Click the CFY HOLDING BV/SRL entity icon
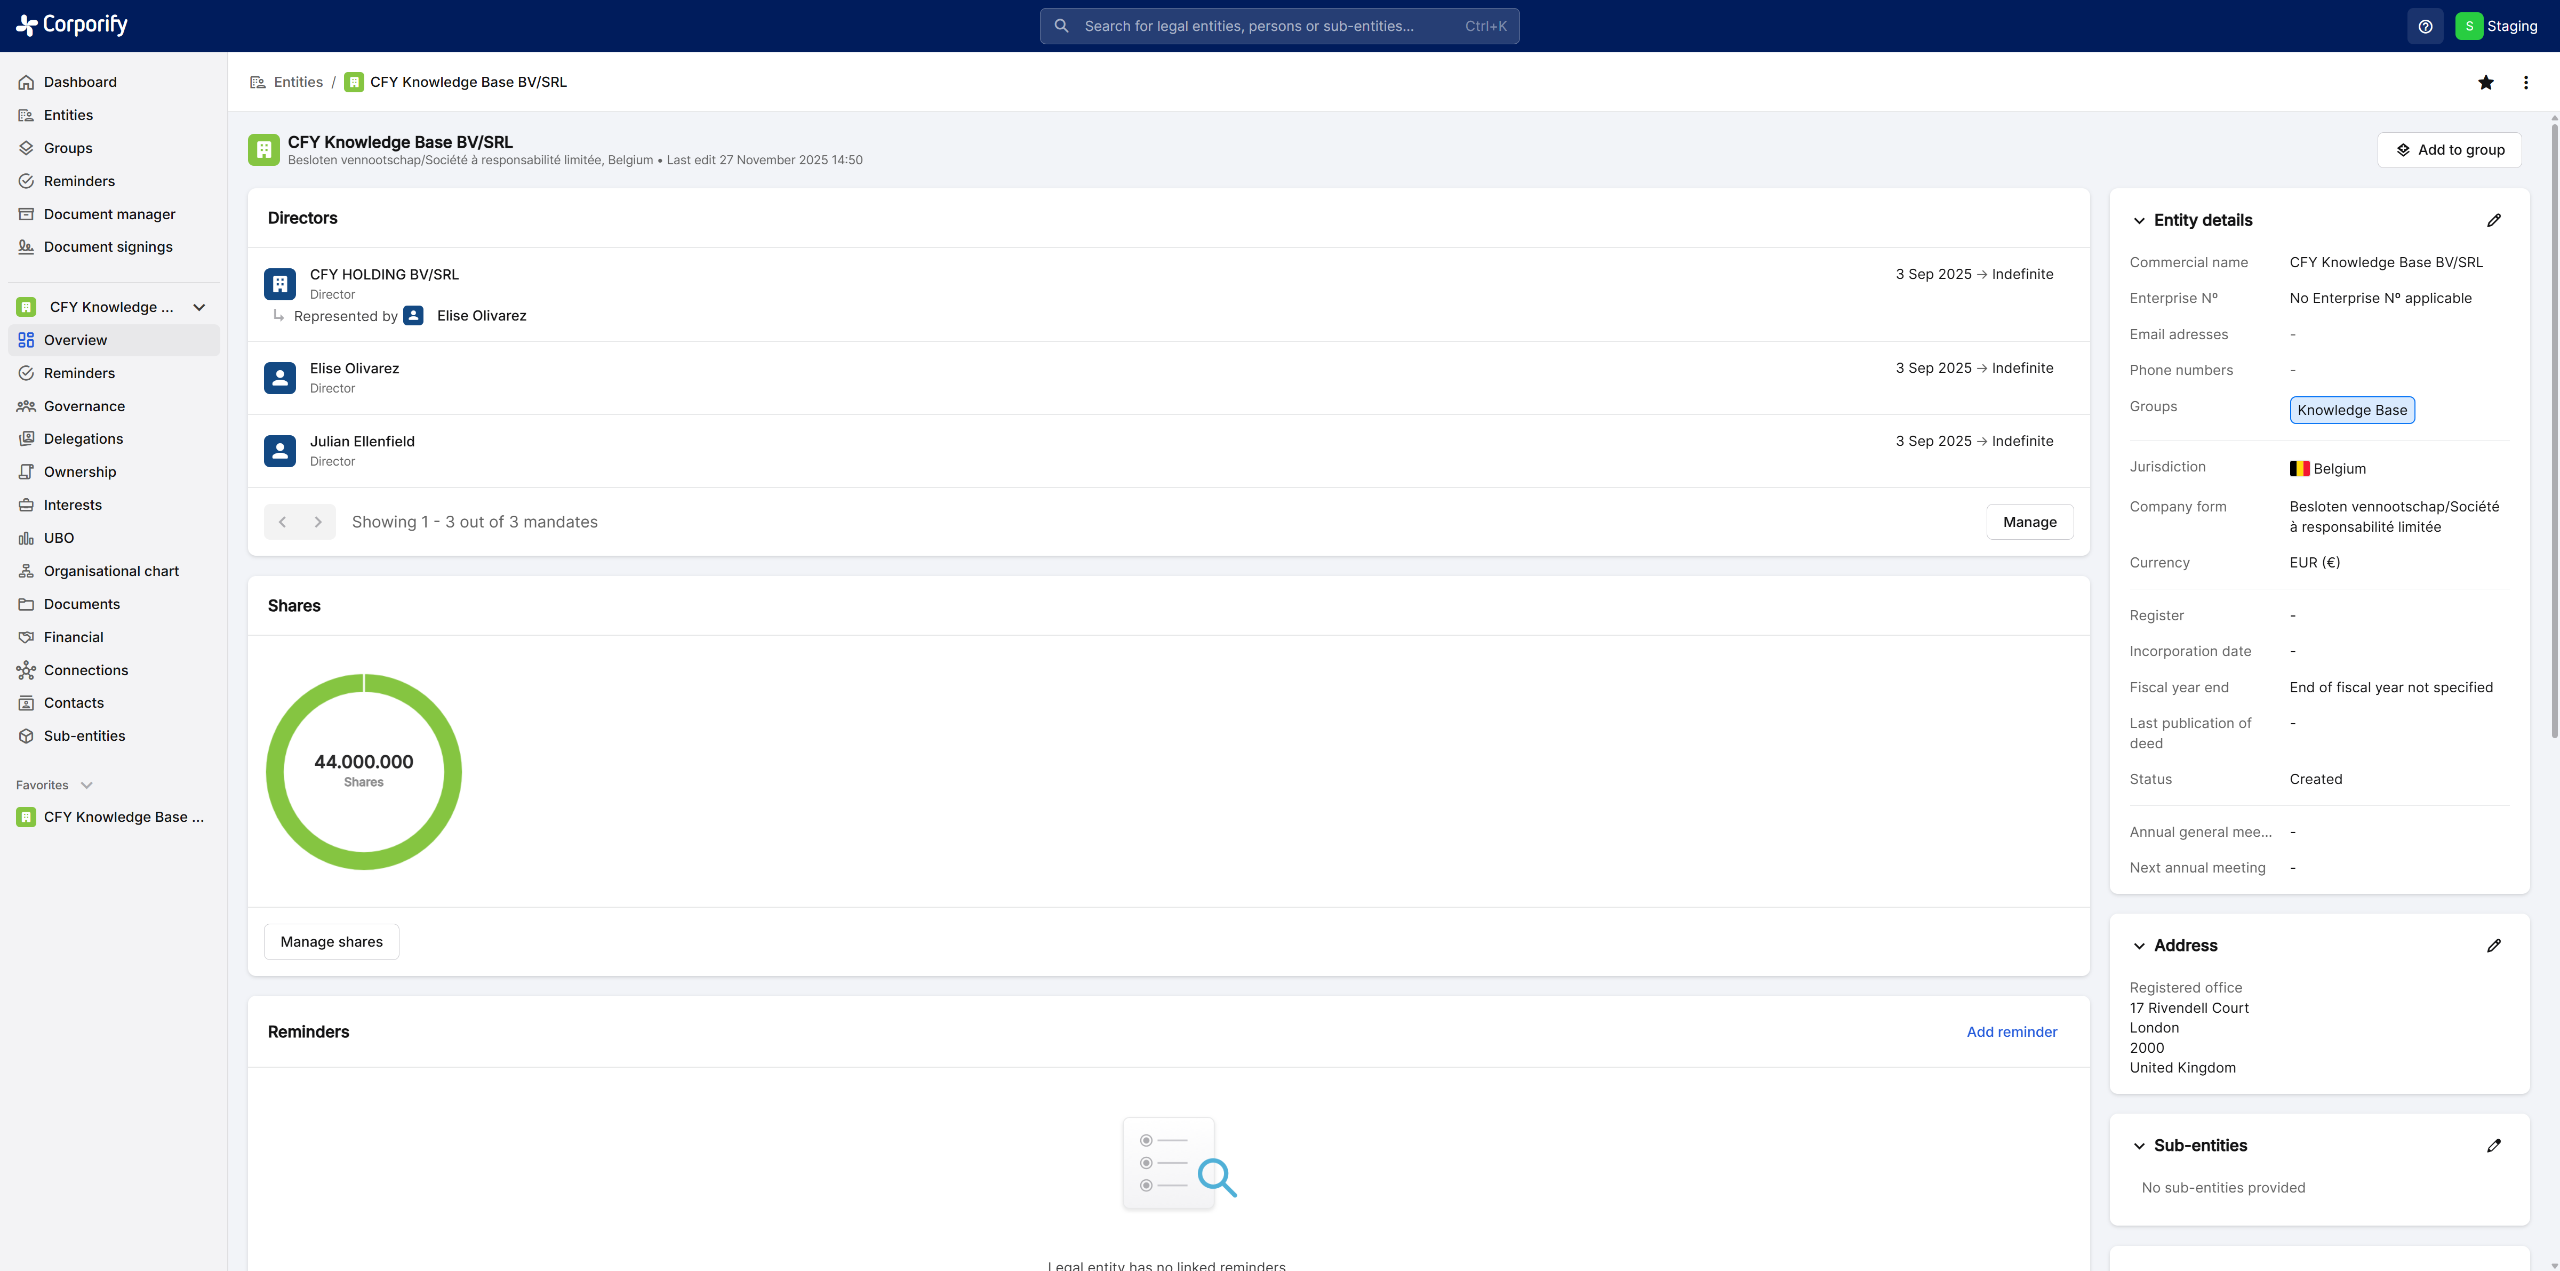Image resolution: width=2560 pixels, height=1271 pixels. pos(280,283)
